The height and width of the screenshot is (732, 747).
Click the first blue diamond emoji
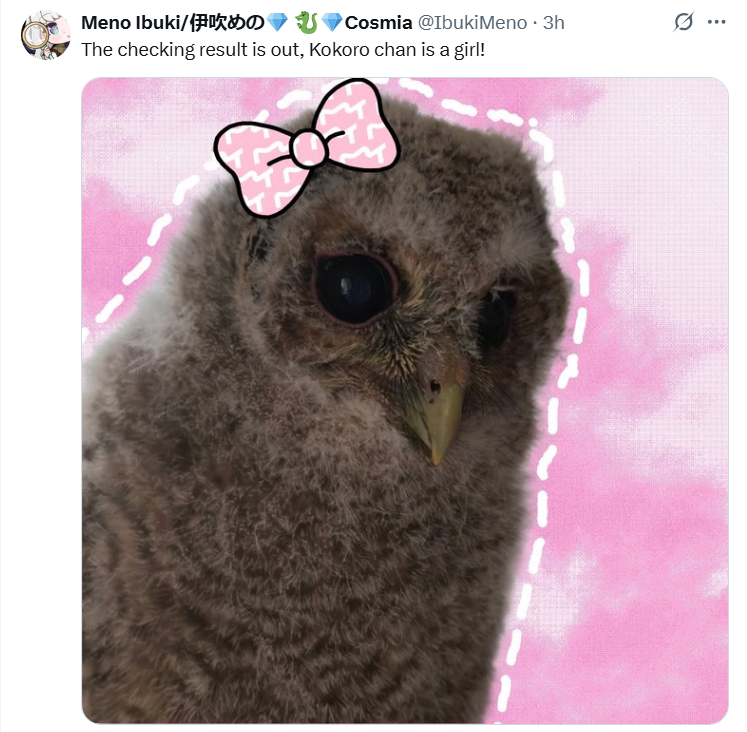click(277, 22)
